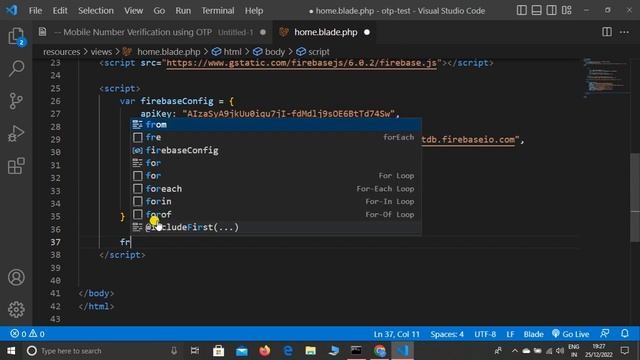This screenshot has width=640, height=360.
Task: Open the Go menu
Action: [159, 11]
